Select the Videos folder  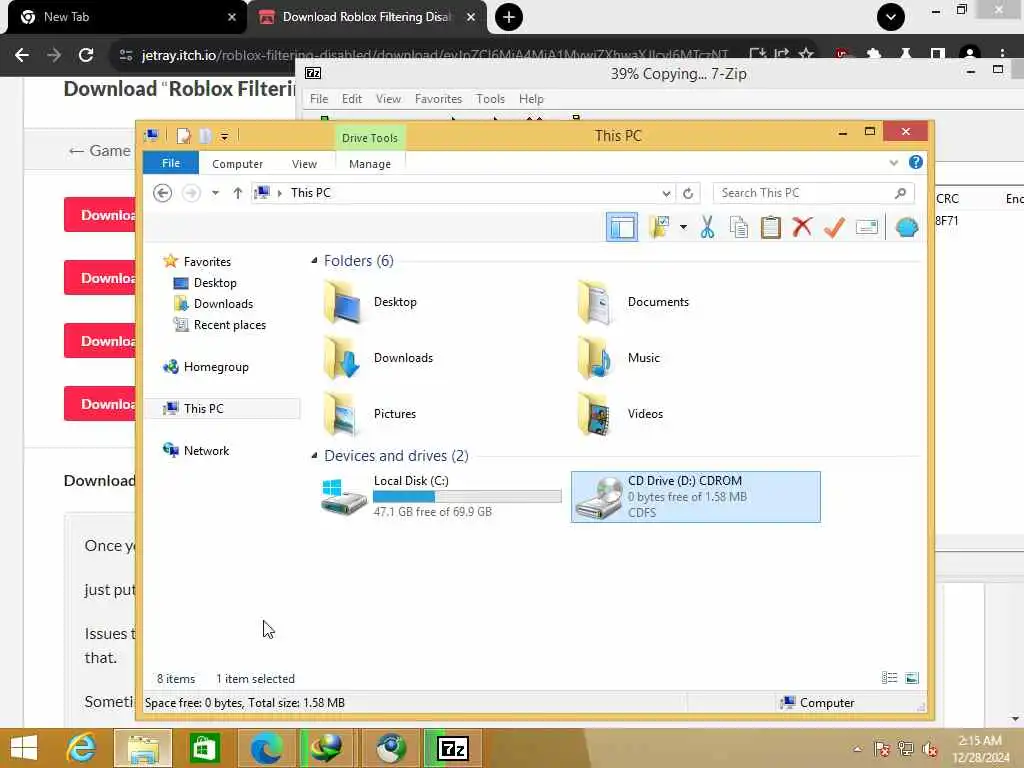point(620,414)
